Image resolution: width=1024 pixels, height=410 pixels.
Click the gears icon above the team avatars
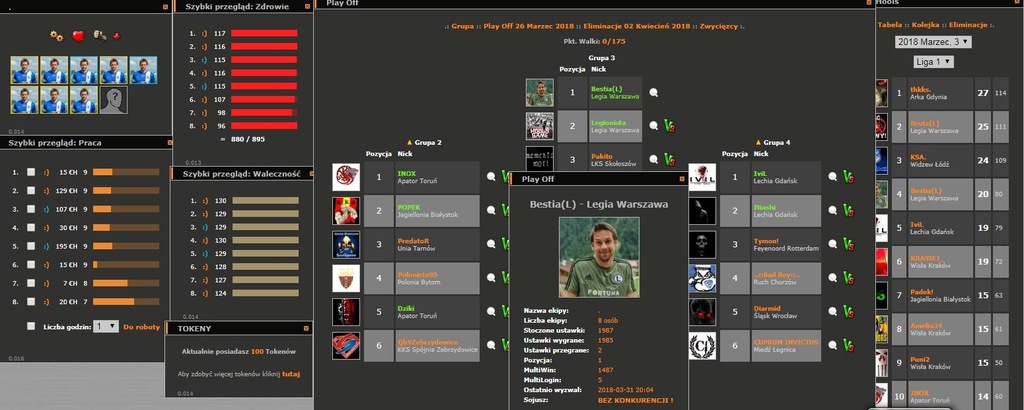click(57, 36)
